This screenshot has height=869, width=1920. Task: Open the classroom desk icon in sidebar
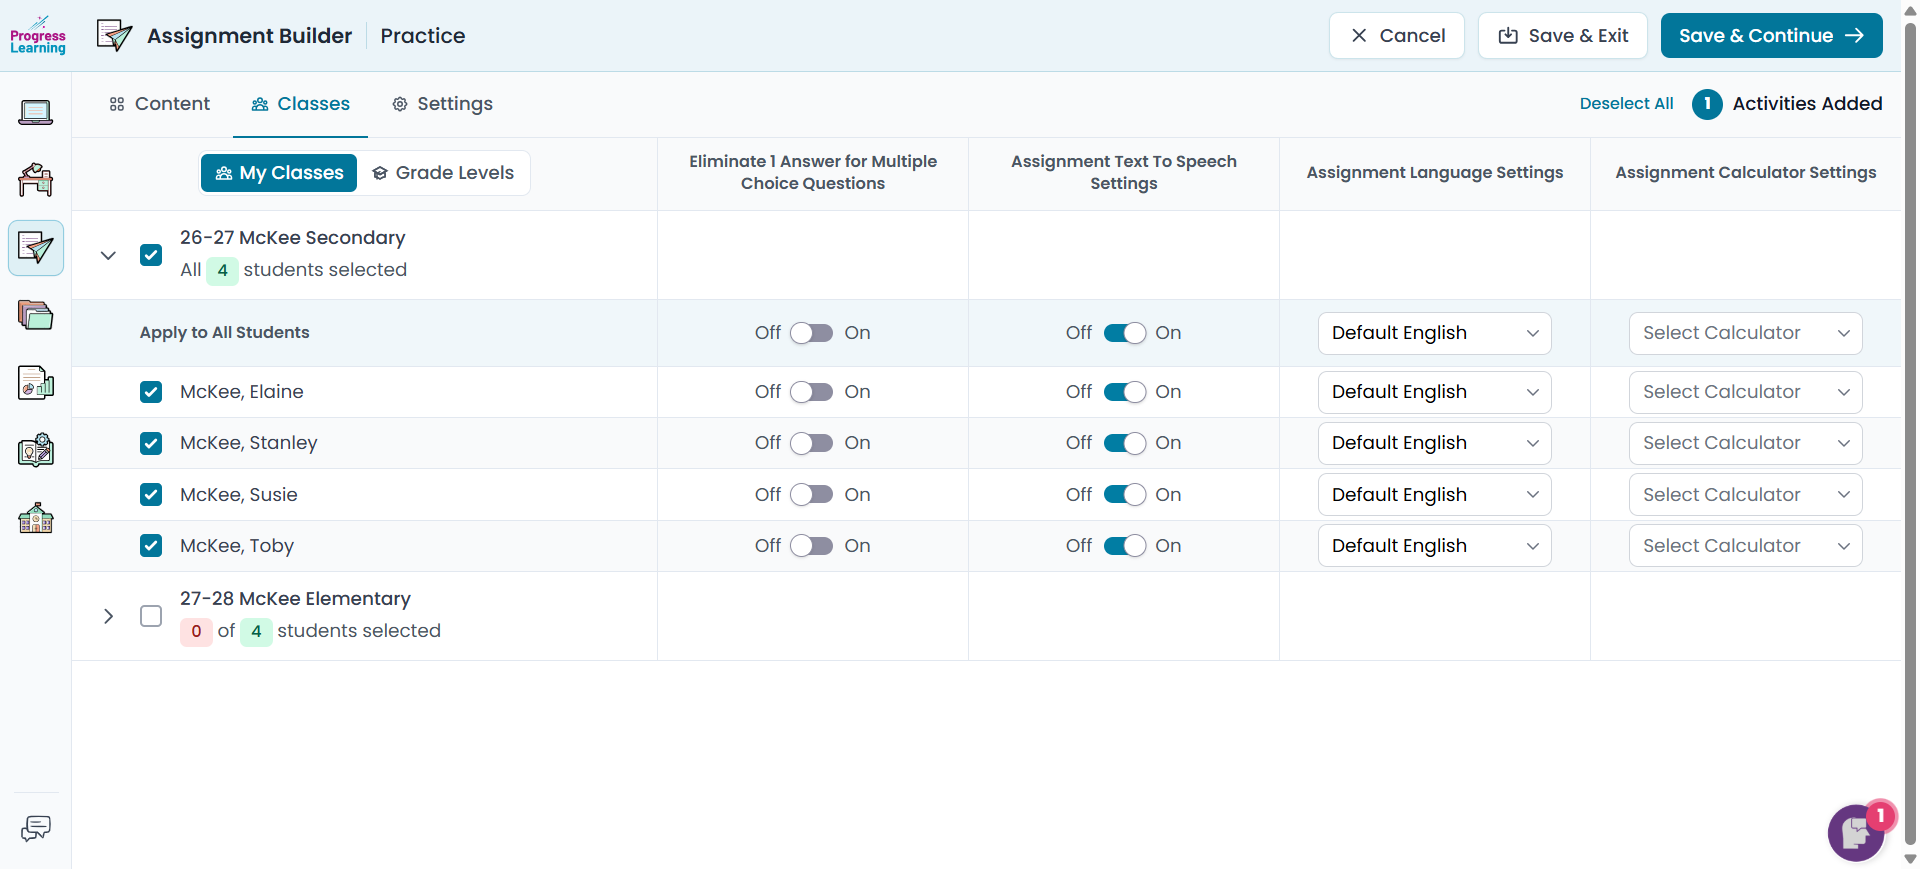(36, 180)
